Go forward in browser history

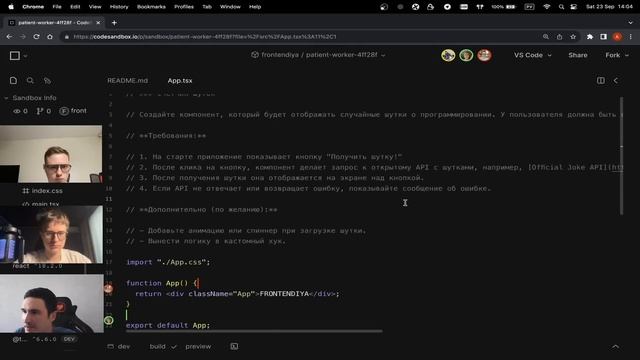click(x=23, y=37)
